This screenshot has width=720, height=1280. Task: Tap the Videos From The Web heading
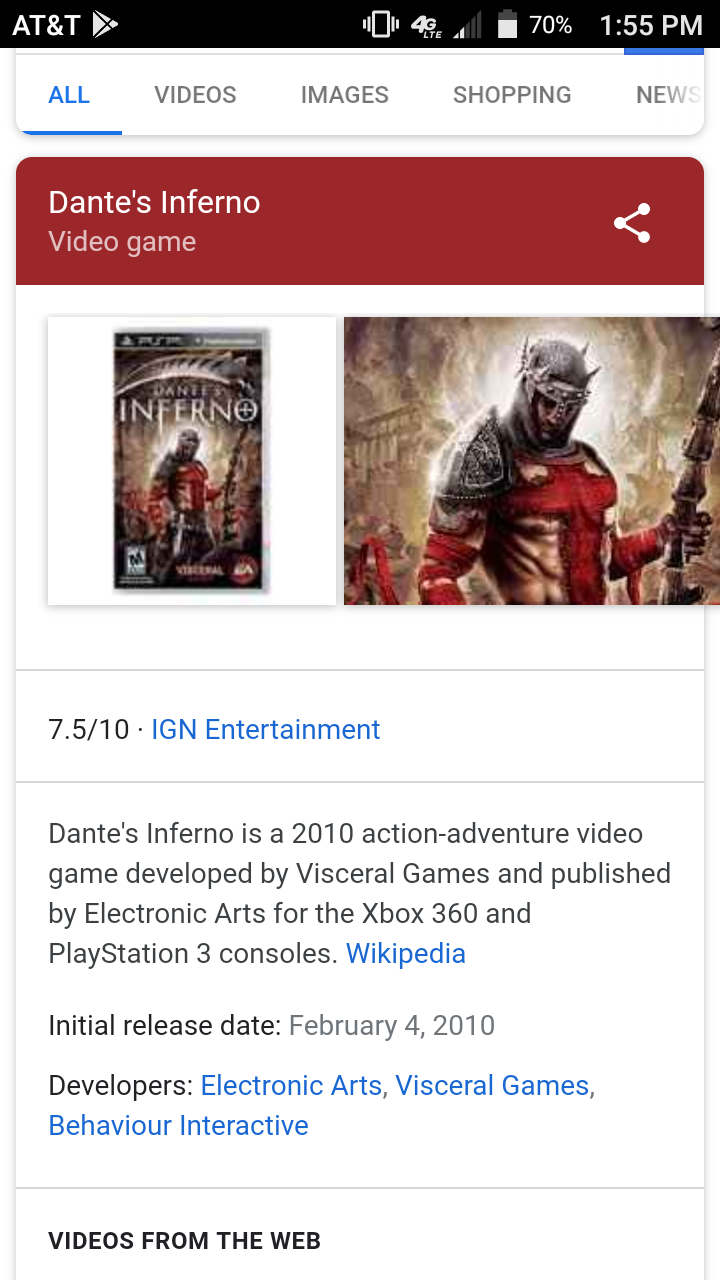184,1241
